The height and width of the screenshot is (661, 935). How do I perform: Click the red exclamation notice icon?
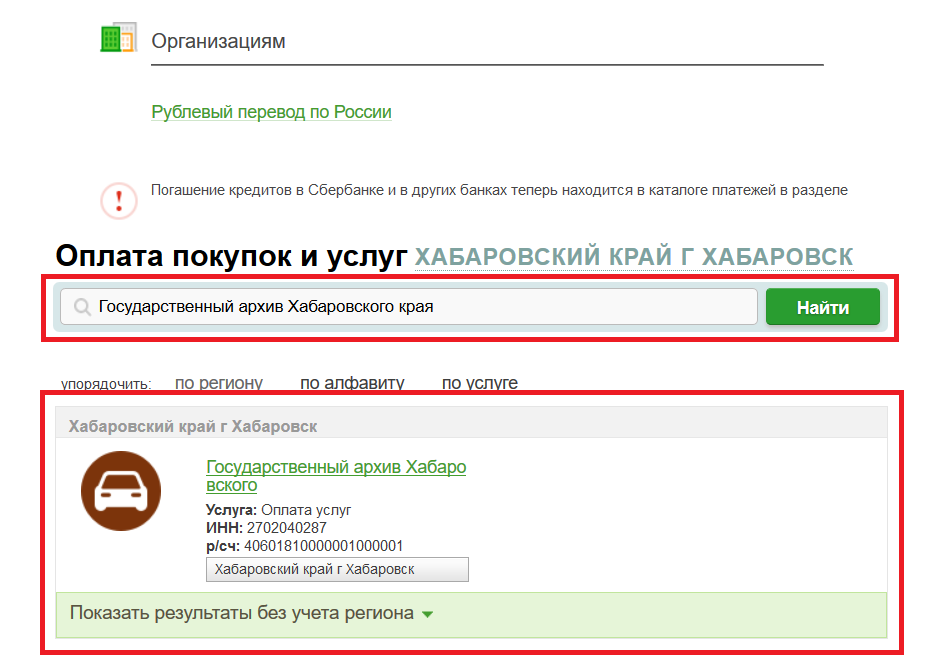[x=119, y=201]
